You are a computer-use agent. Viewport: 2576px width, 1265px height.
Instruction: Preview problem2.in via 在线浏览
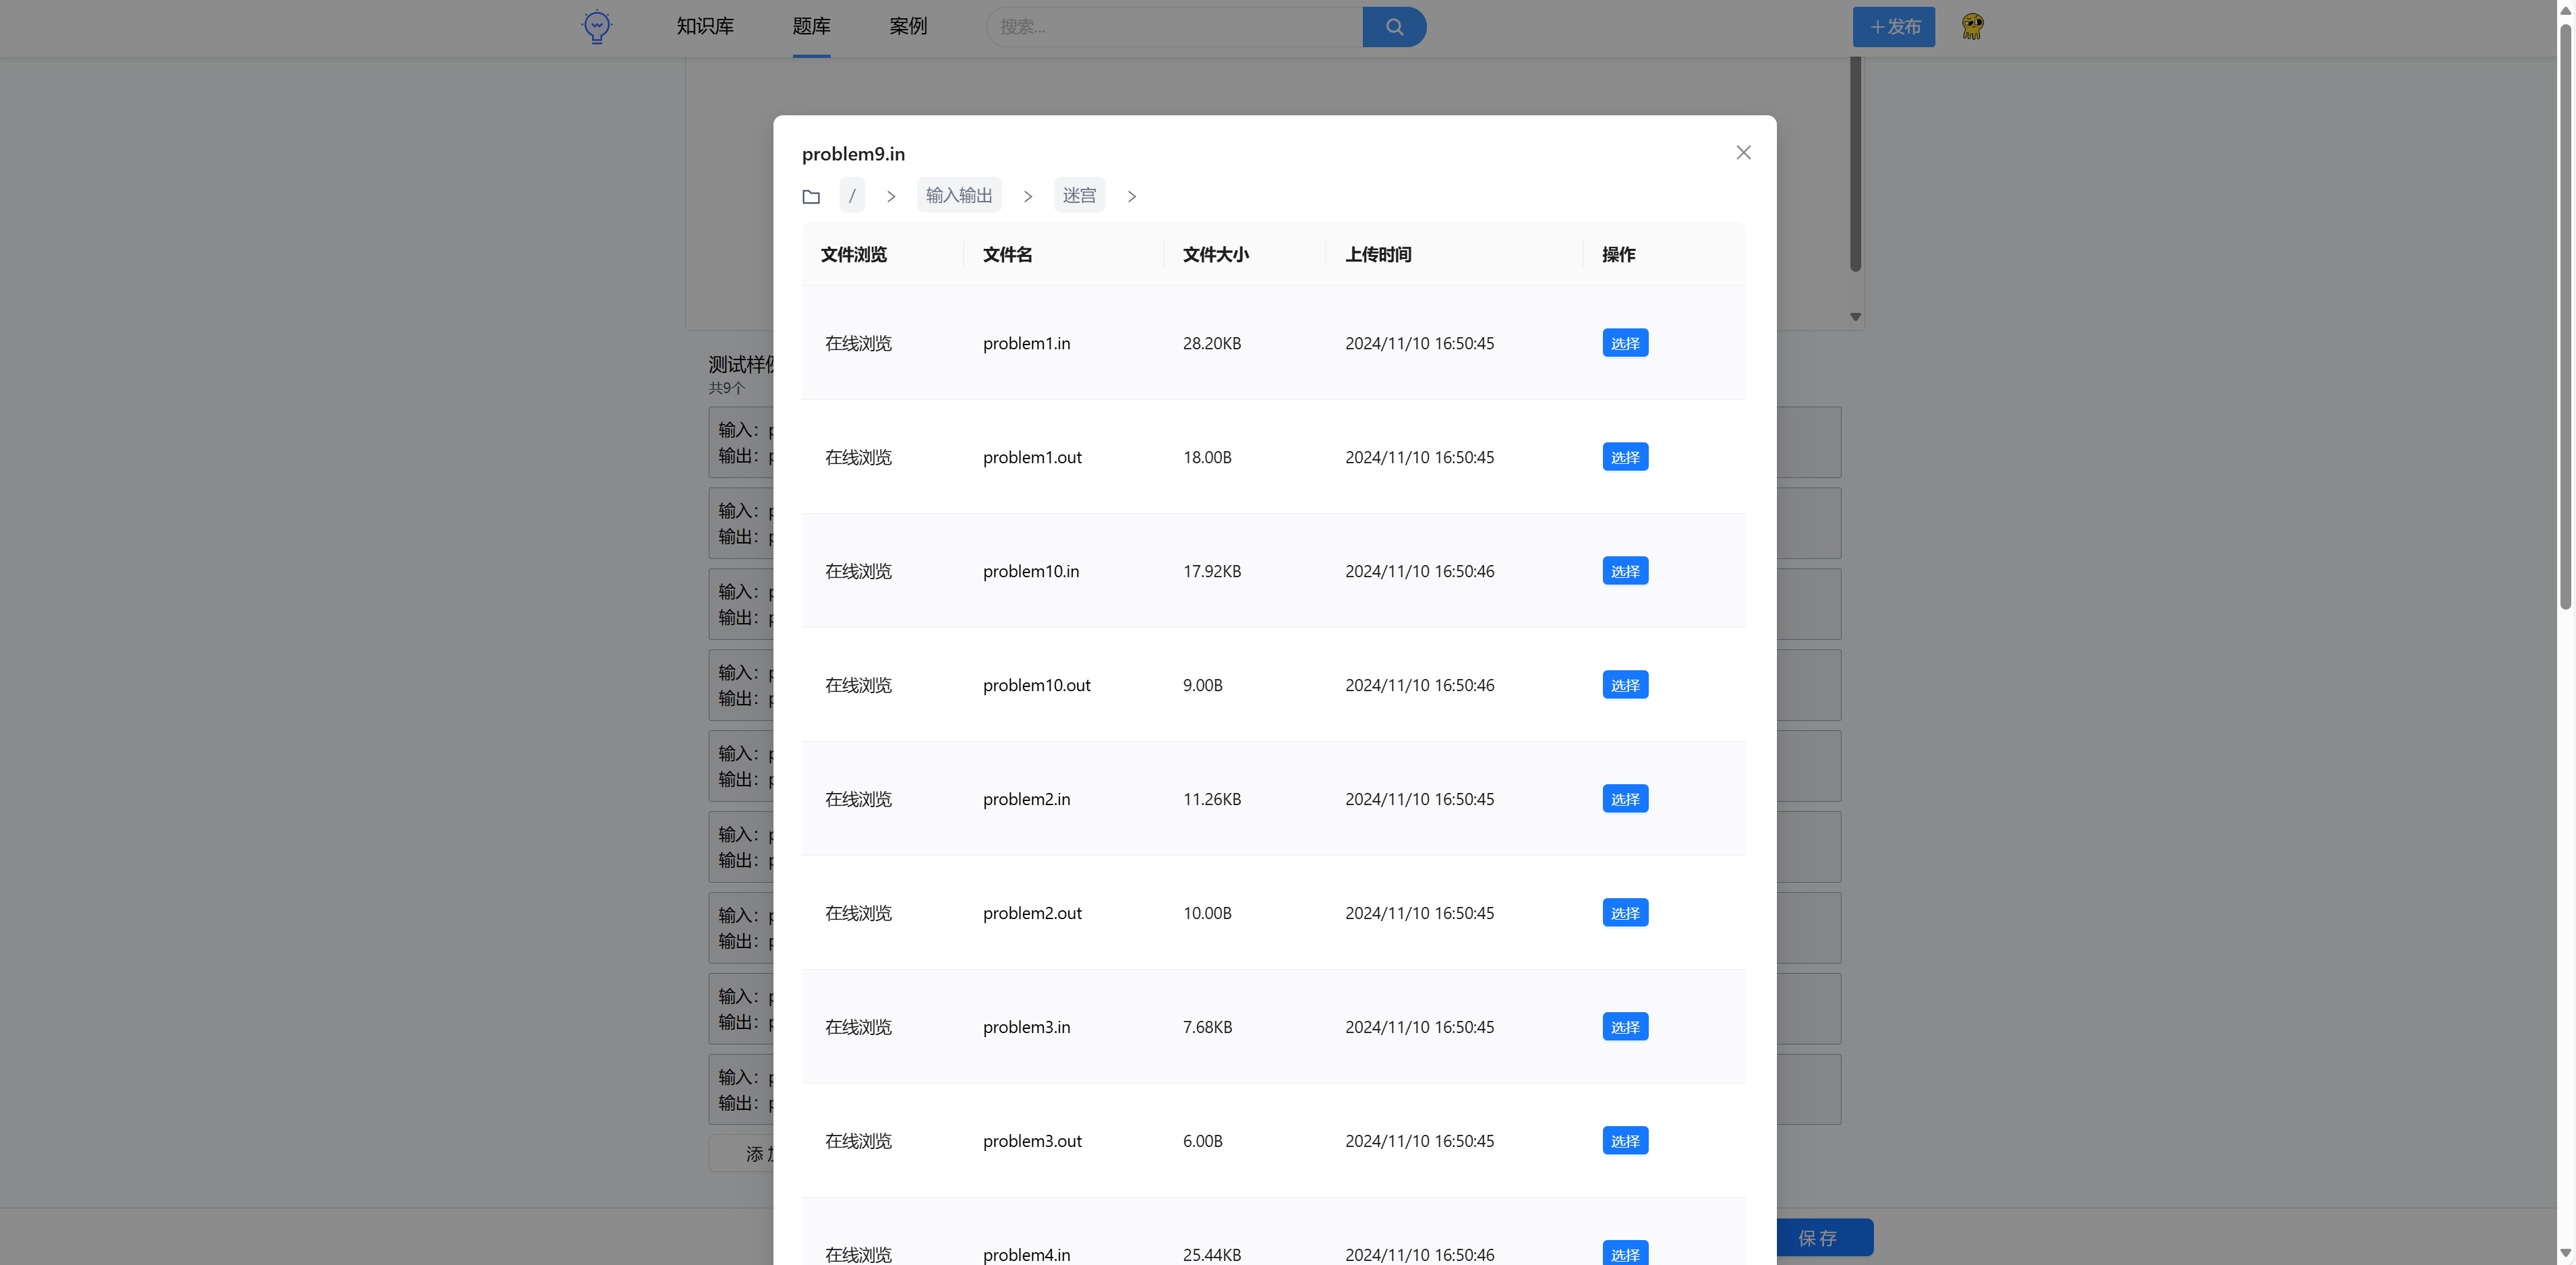point(858,799)
